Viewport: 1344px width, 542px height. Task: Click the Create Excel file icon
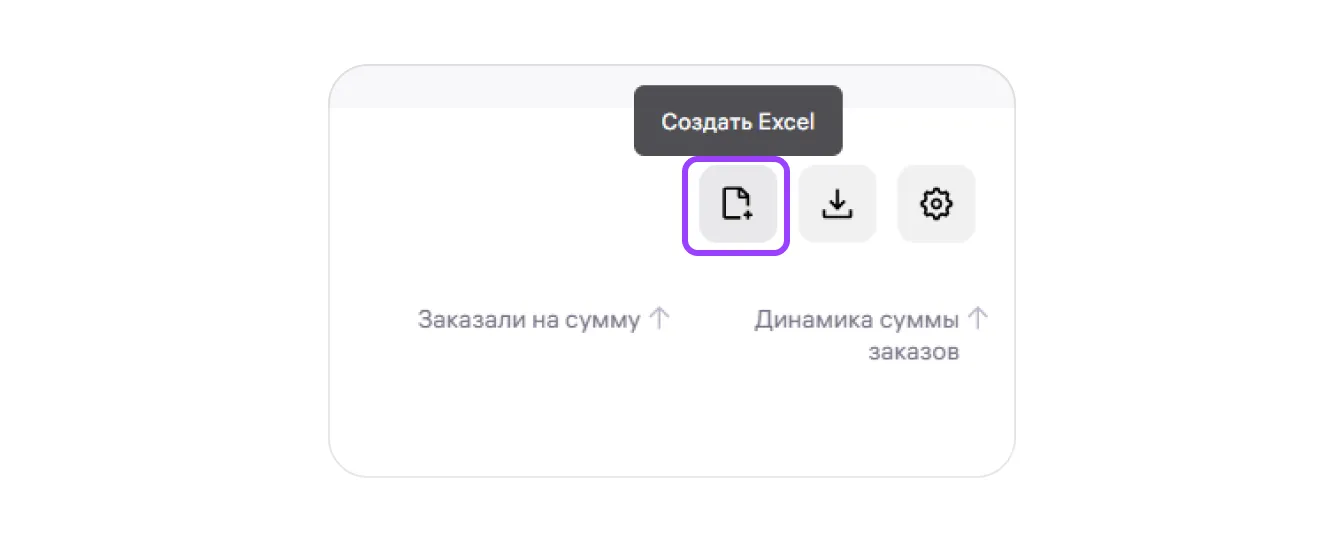click(x=737, y=204)
